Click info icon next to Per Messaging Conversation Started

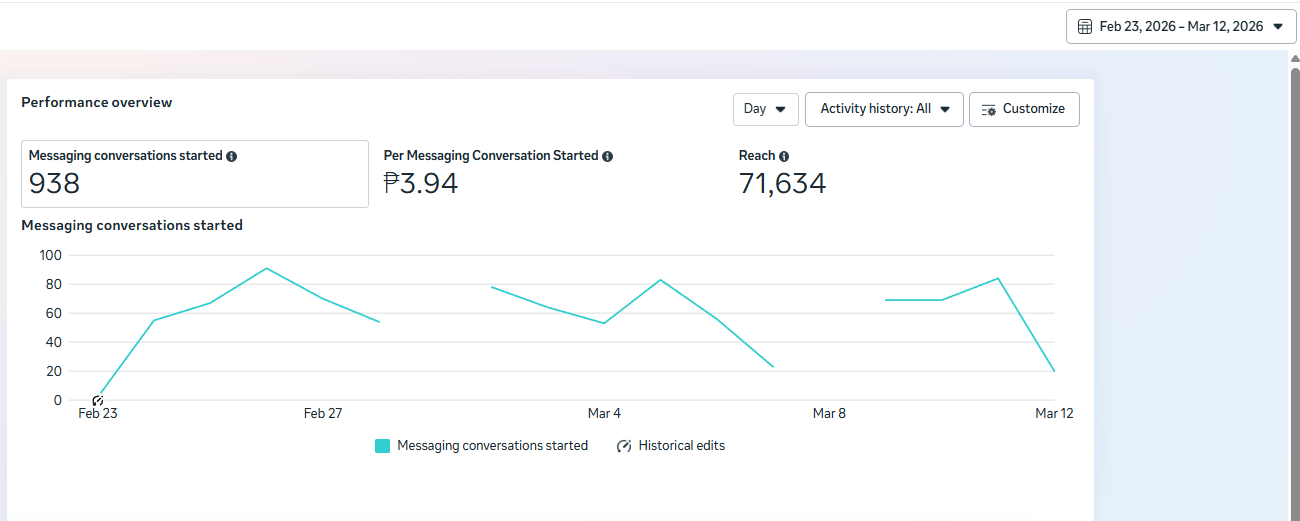pos(608,157)
